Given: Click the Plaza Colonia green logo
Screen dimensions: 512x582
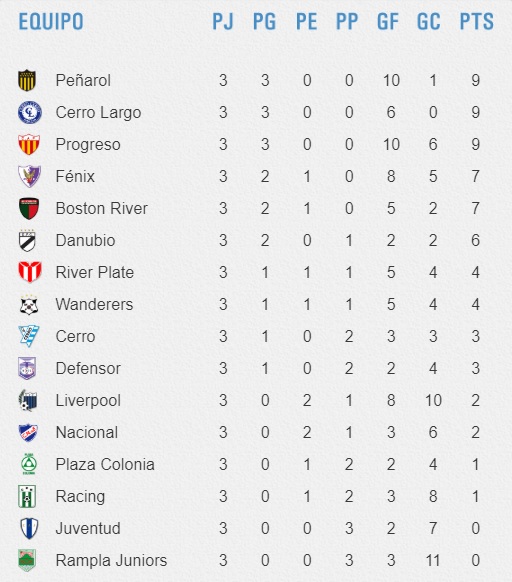Looking at the screenshot, I should tap(29, 464).
